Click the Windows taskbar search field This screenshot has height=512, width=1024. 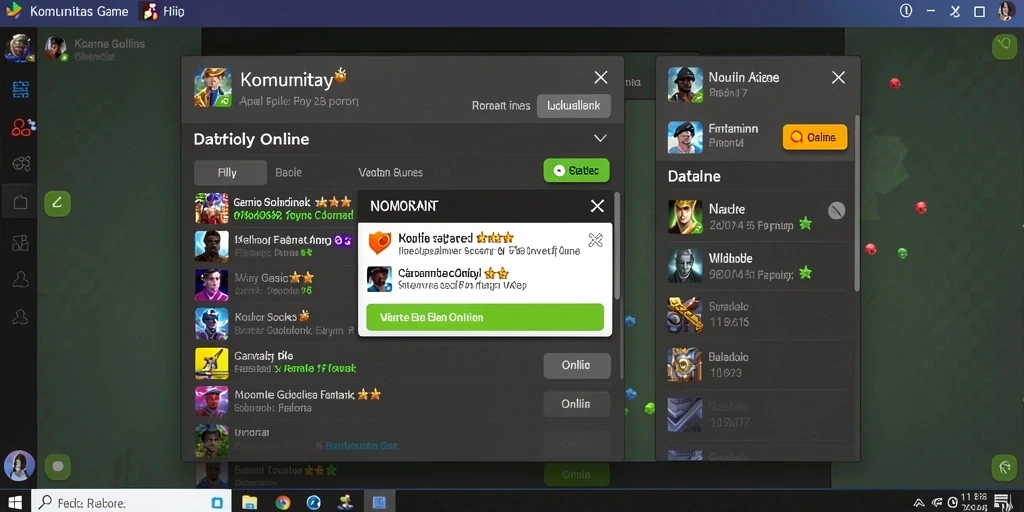[x=131, y=502]
